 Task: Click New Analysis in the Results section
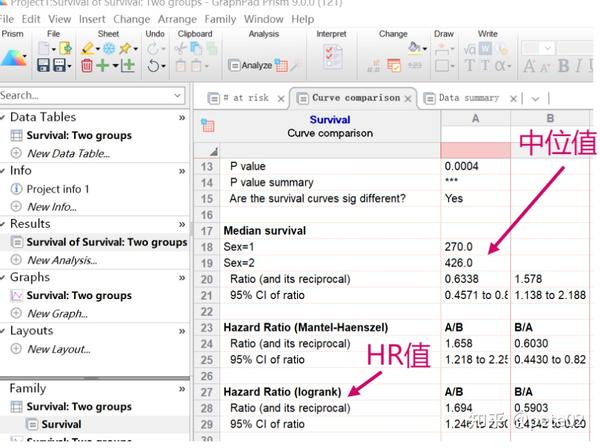click(62, 261)
